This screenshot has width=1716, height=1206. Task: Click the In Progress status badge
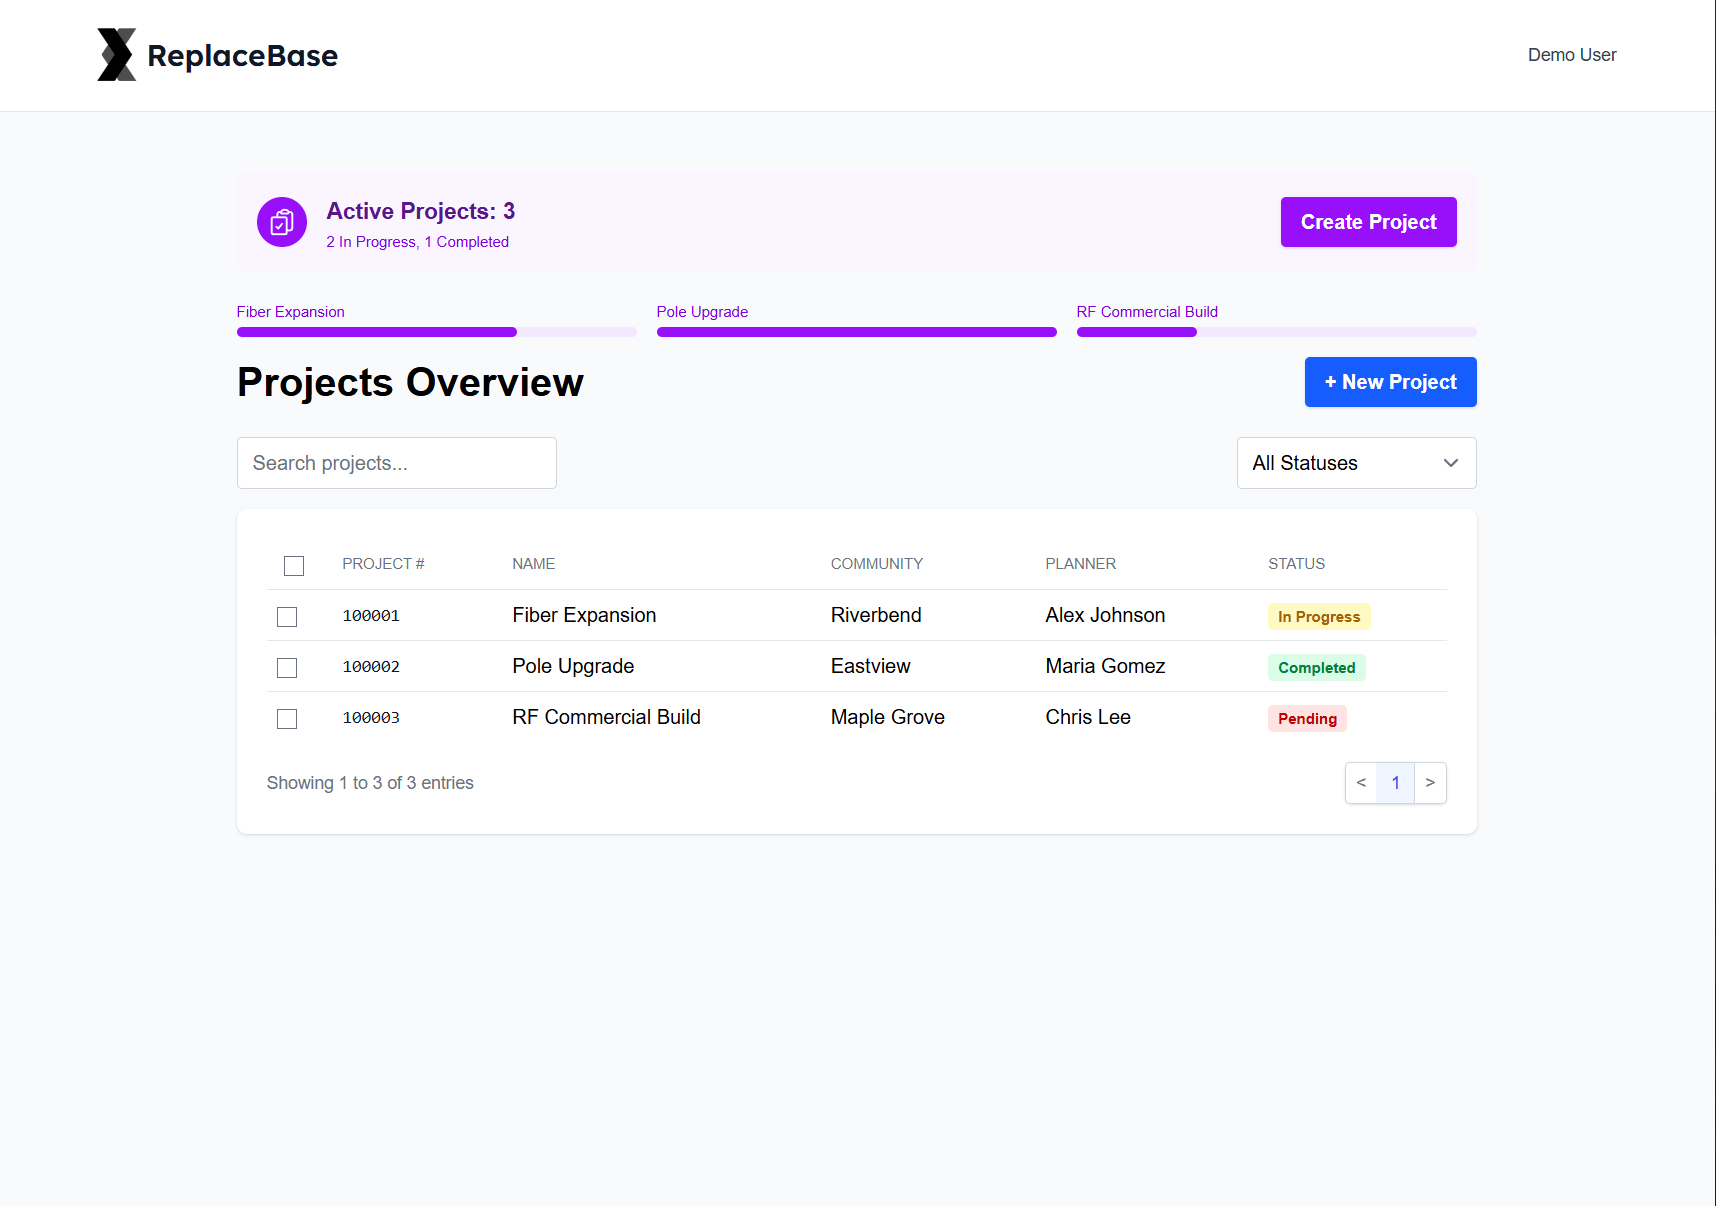(x=1319, y=616)
